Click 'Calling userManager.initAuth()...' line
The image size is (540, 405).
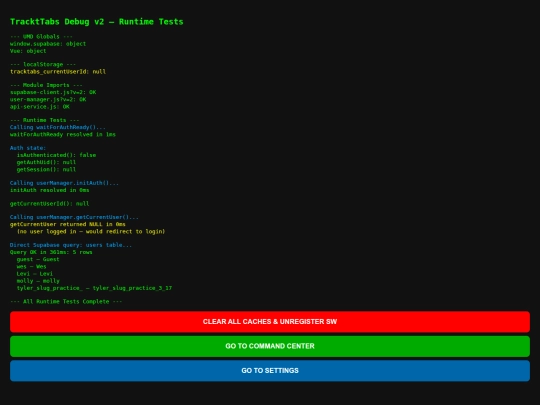[64, 183]
